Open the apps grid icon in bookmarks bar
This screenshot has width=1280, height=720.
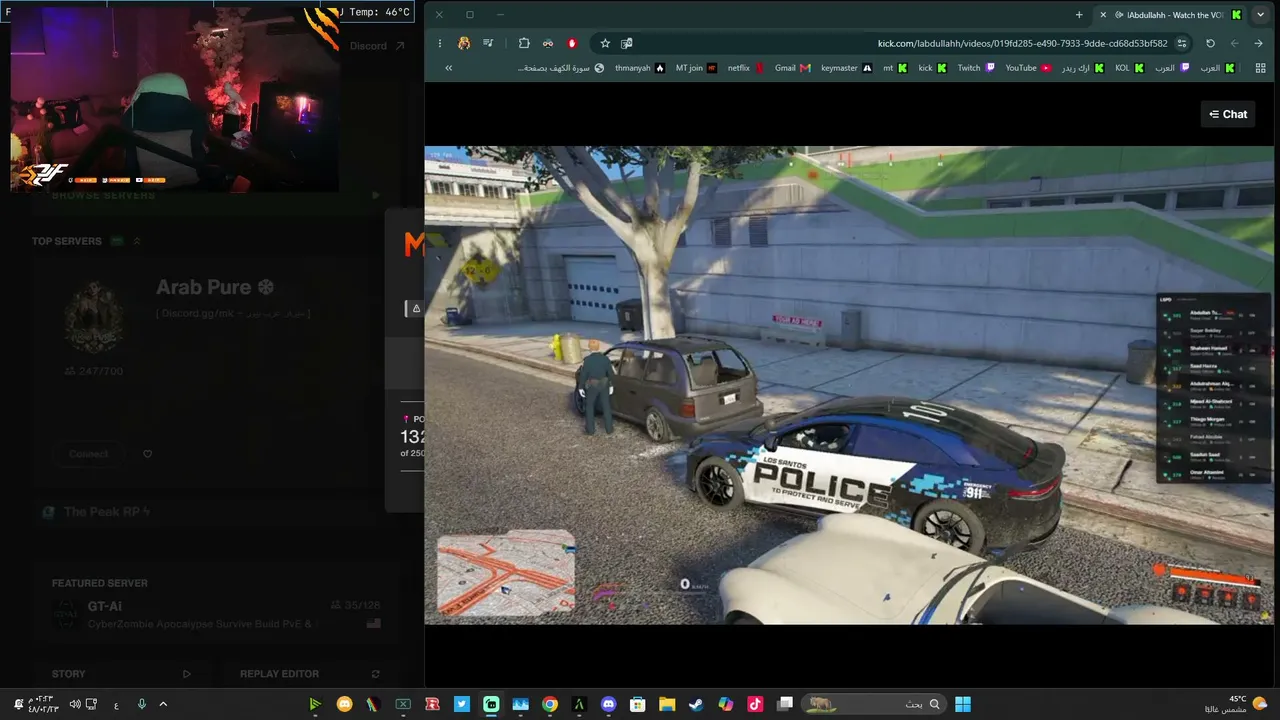pyautogui.click(x=1259, y=68)
